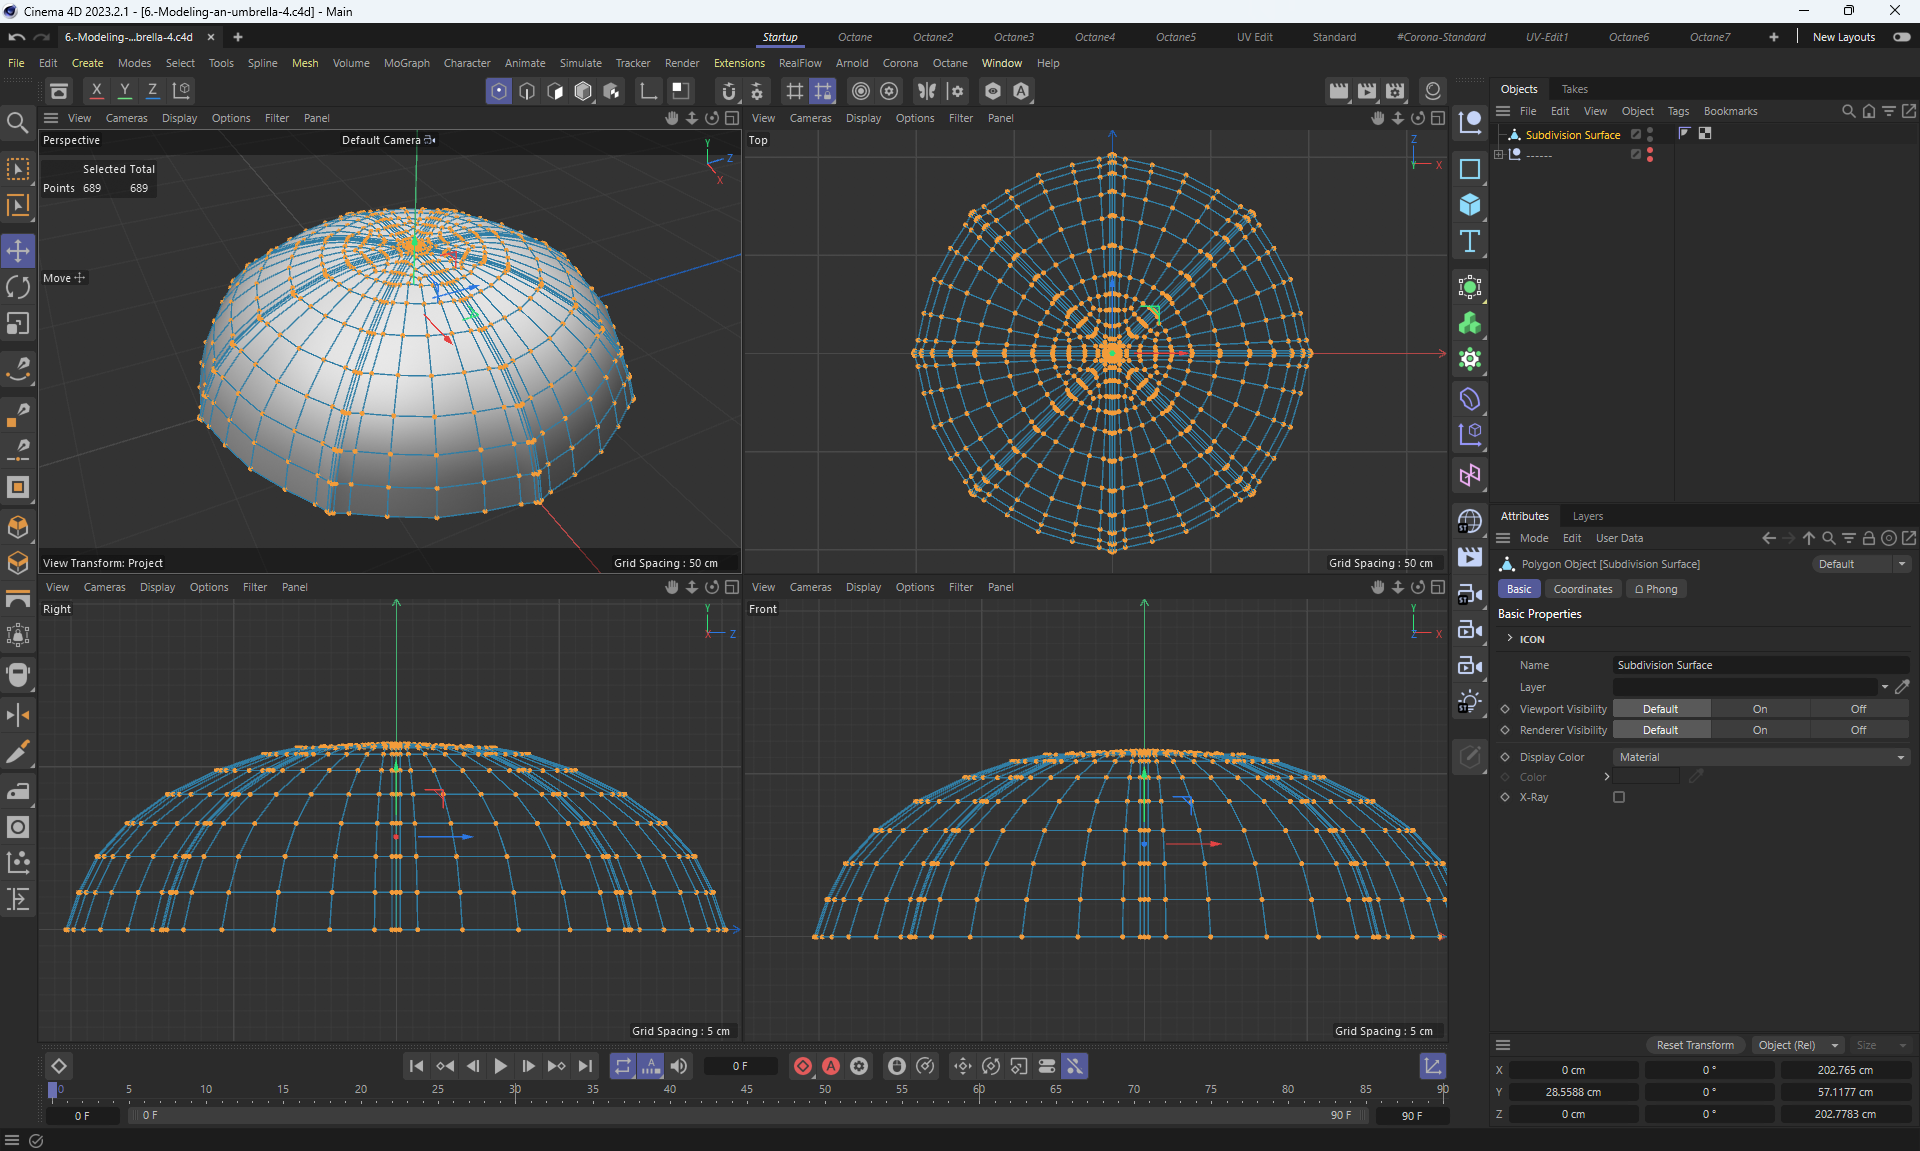Click the Record Active Objects button
The image size is (1920, 1151).
pyautogui.click(x=802, y=1066)
